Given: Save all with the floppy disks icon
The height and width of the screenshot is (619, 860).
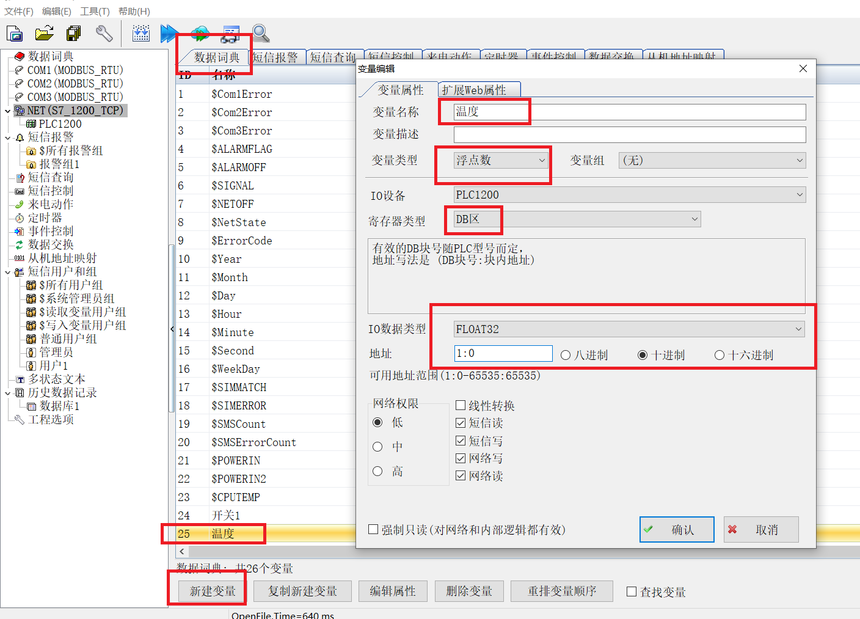Looking at the screenshot, I should [x=73, y=33].
